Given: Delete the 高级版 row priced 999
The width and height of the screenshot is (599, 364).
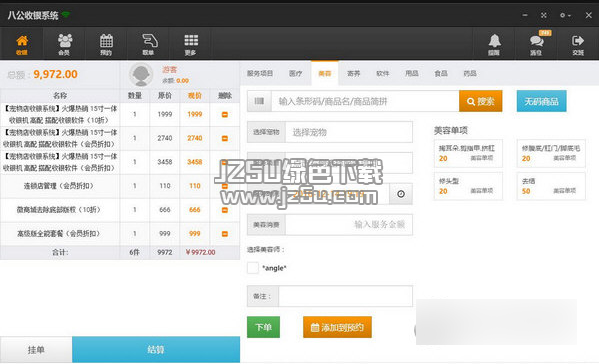Looking at the screenshot, I should (x=225, y=234).
